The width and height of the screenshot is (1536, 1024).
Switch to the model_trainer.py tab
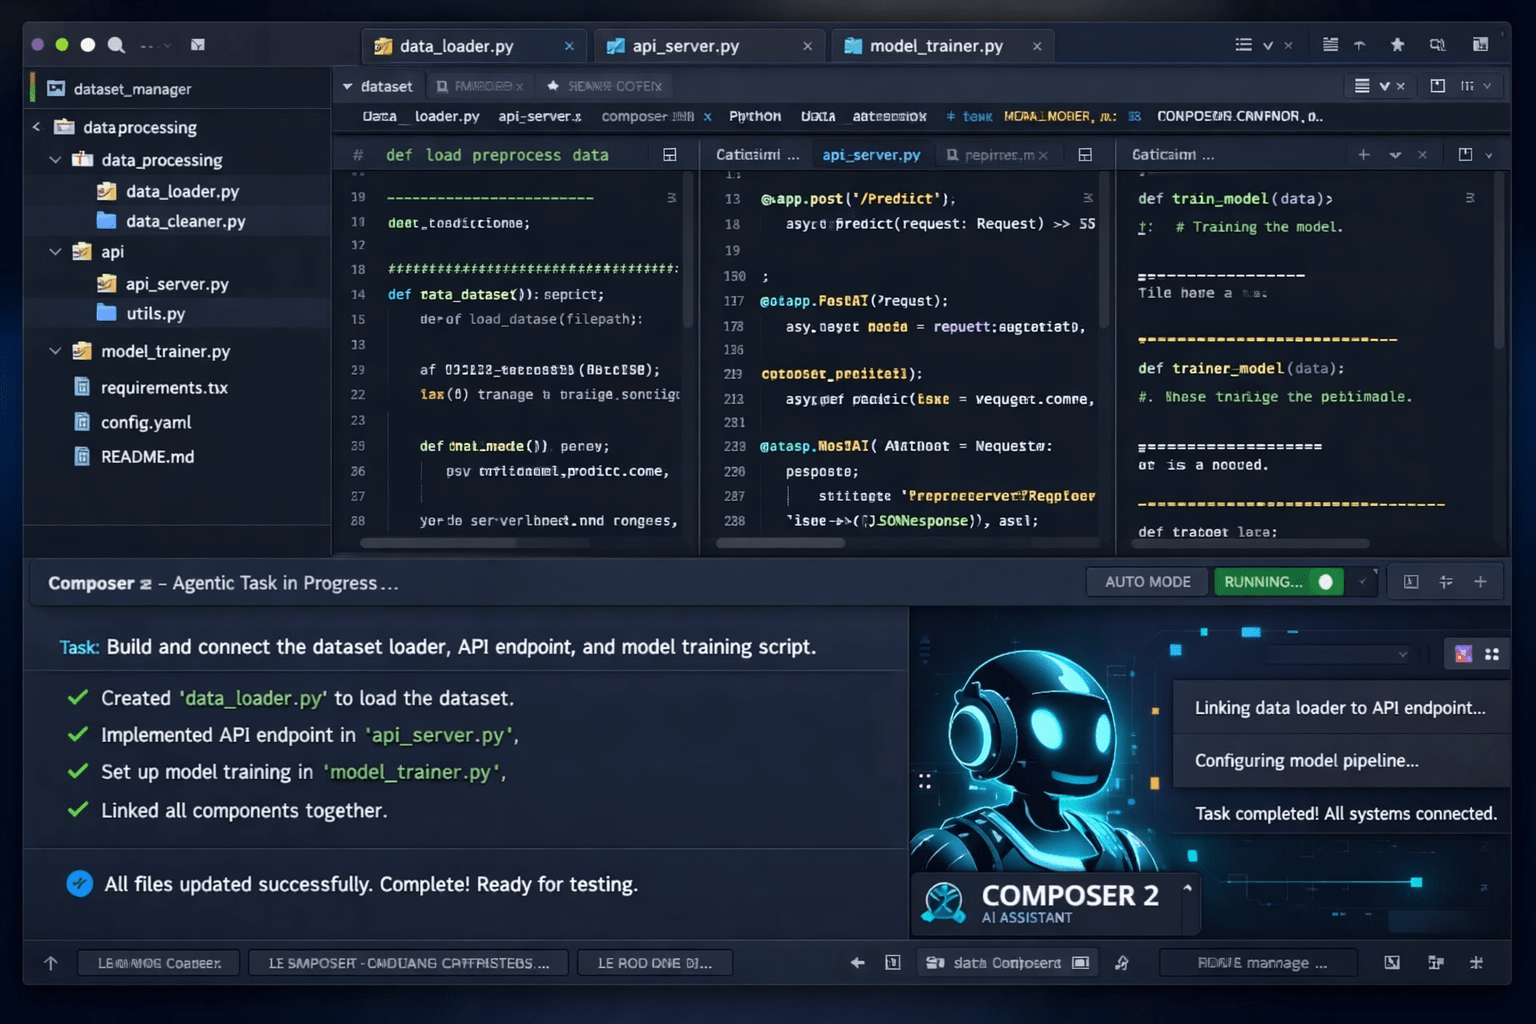935,46
